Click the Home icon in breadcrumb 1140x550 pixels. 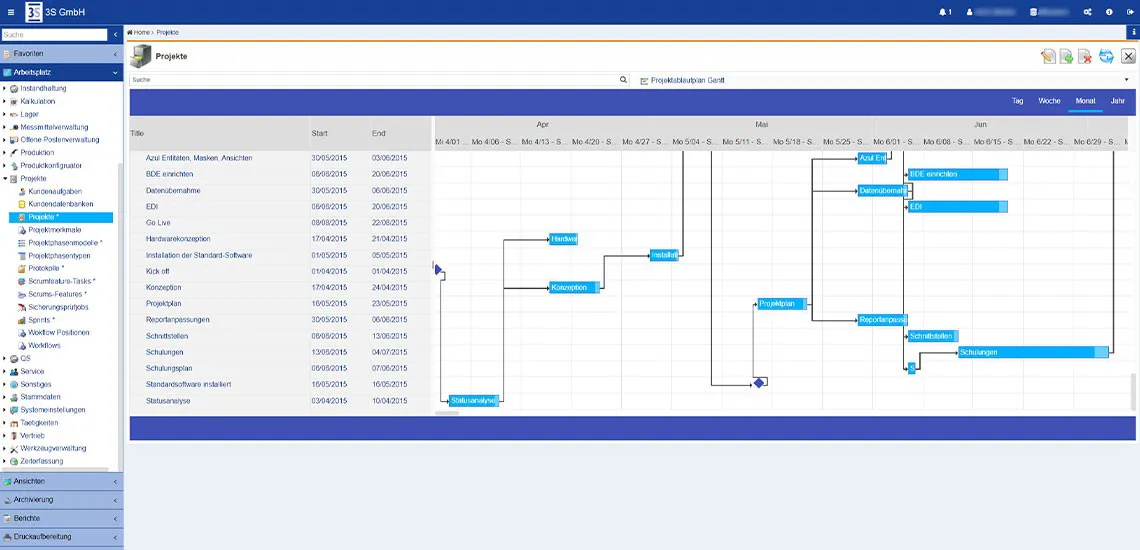pos(129,33)
